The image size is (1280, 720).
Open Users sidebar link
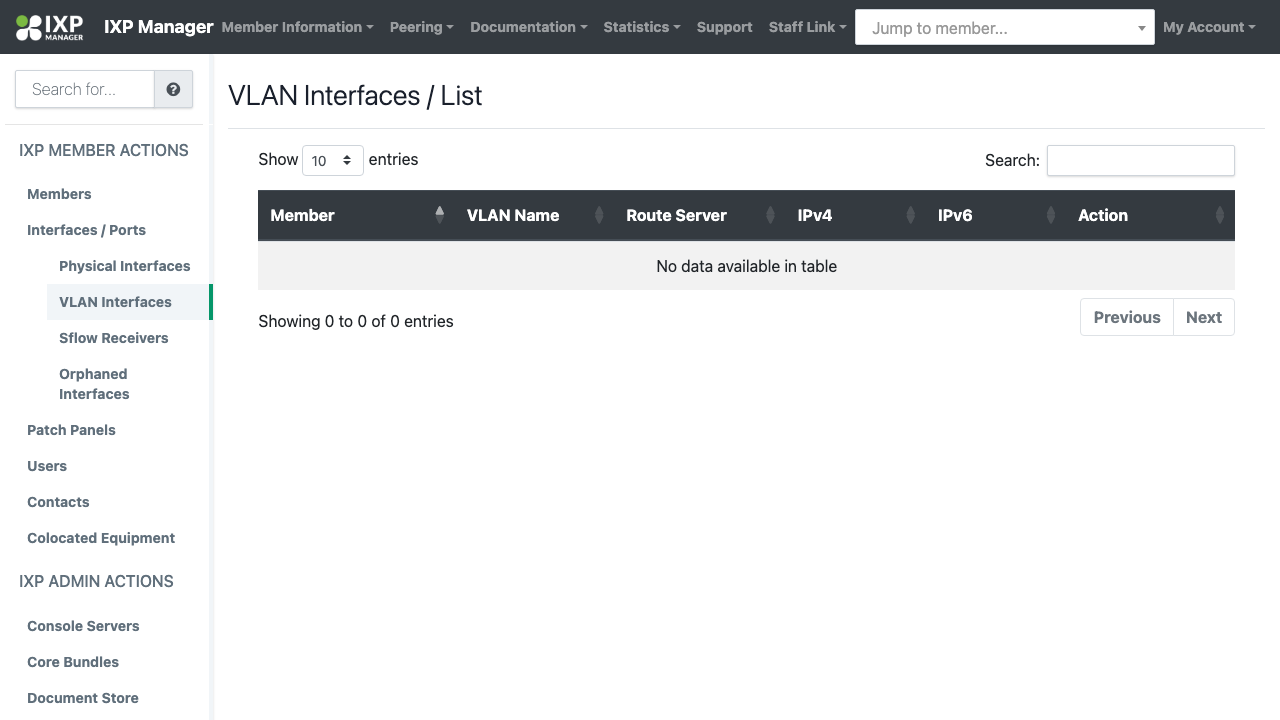click(x=47, y=466)
